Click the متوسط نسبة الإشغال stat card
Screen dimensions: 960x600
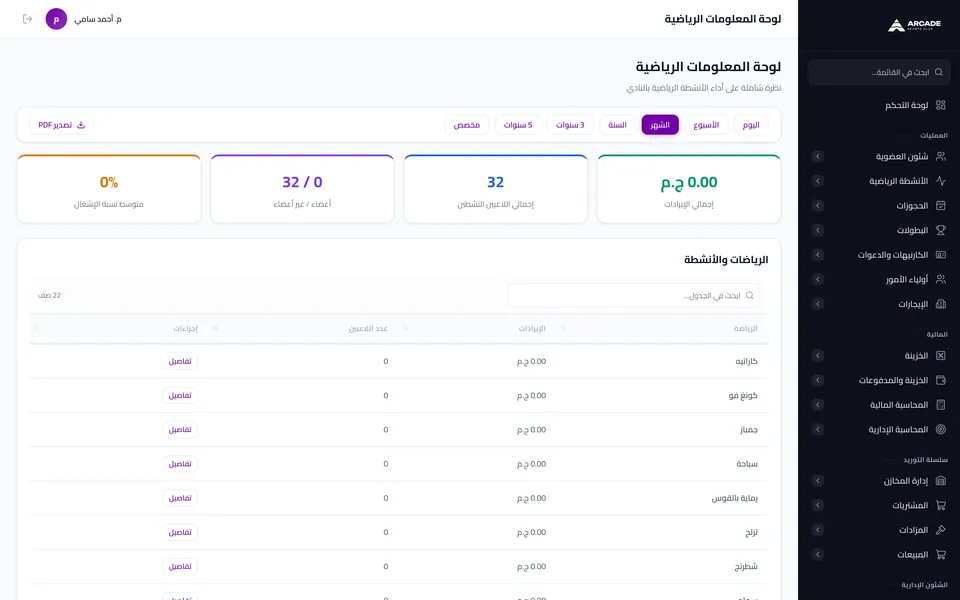tap(109, 189)
